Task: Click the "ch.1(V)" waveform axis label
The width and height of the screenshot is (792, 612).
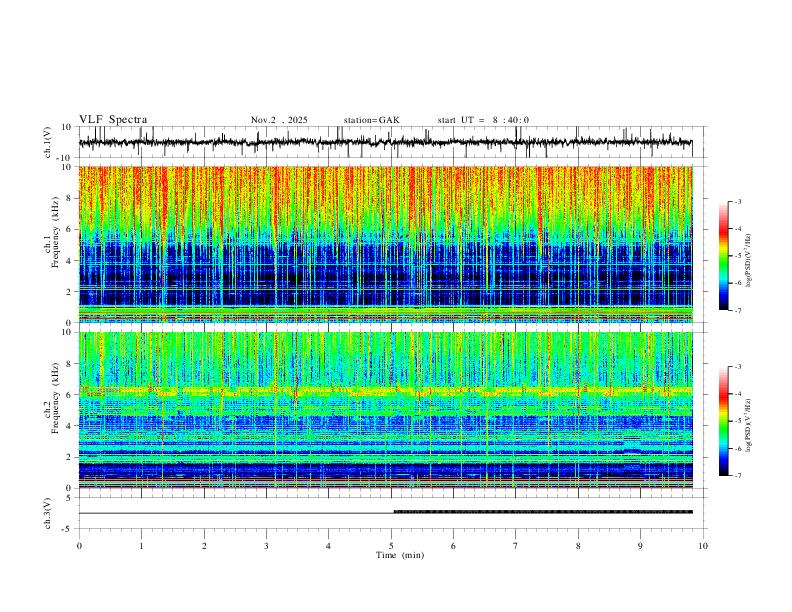Action: [x=48, y=142]
